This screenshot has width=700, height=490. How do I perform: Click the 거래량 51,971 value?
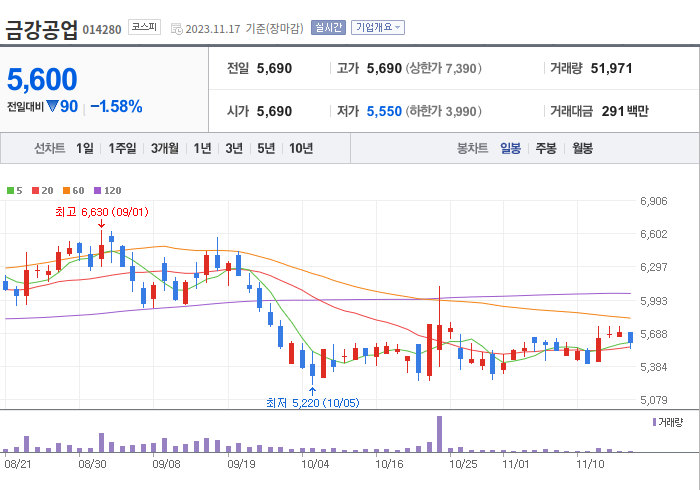(x=611, y=68)
